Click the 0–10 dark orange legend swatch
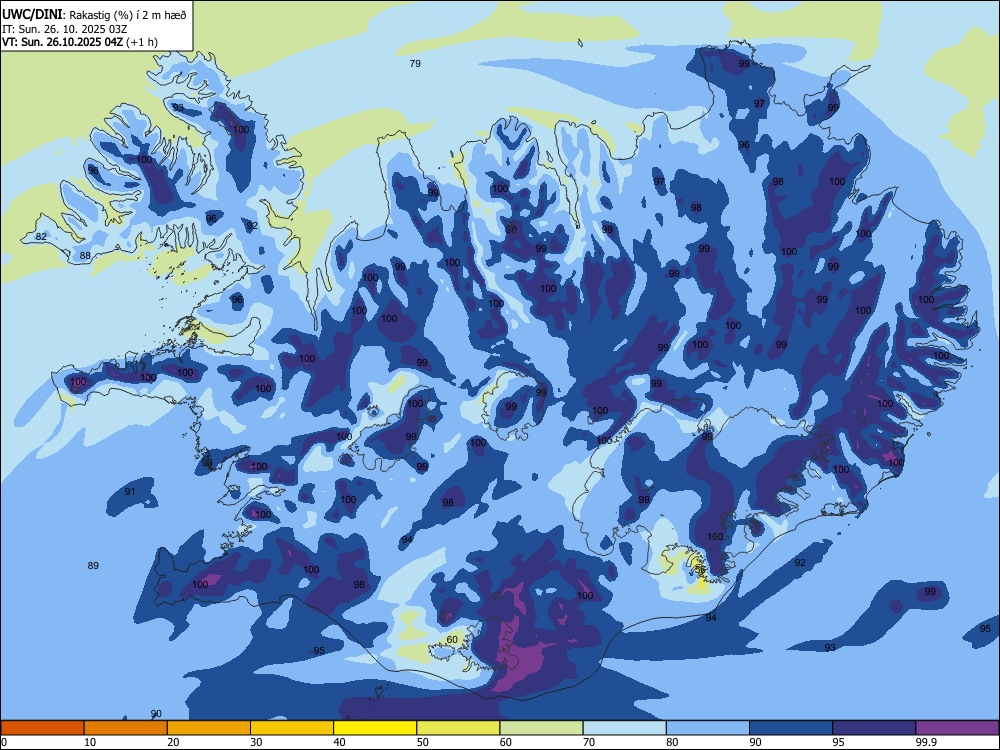Image resolution: width=1000 pixels, height=750 pixels. coord(42,728)
